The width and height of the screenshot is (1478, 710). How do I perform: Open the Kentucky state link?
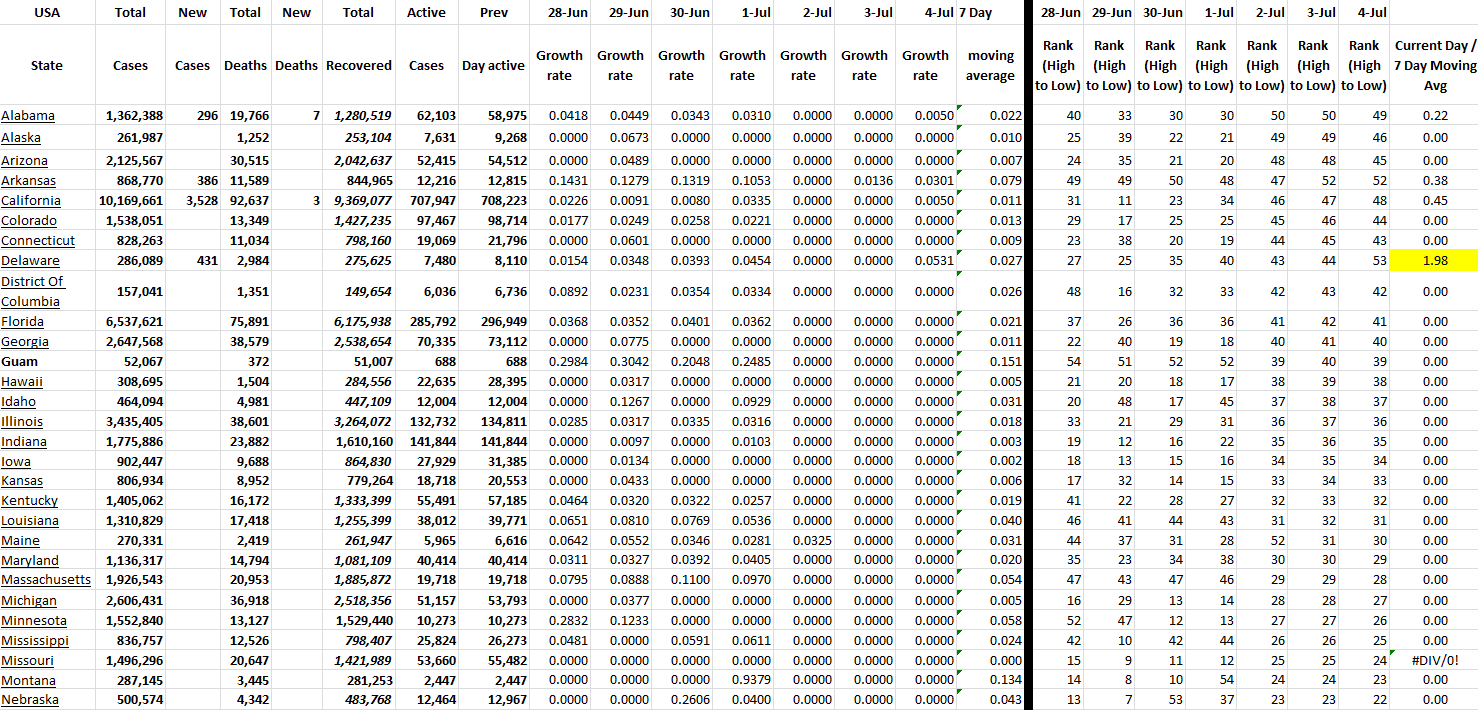29,500
